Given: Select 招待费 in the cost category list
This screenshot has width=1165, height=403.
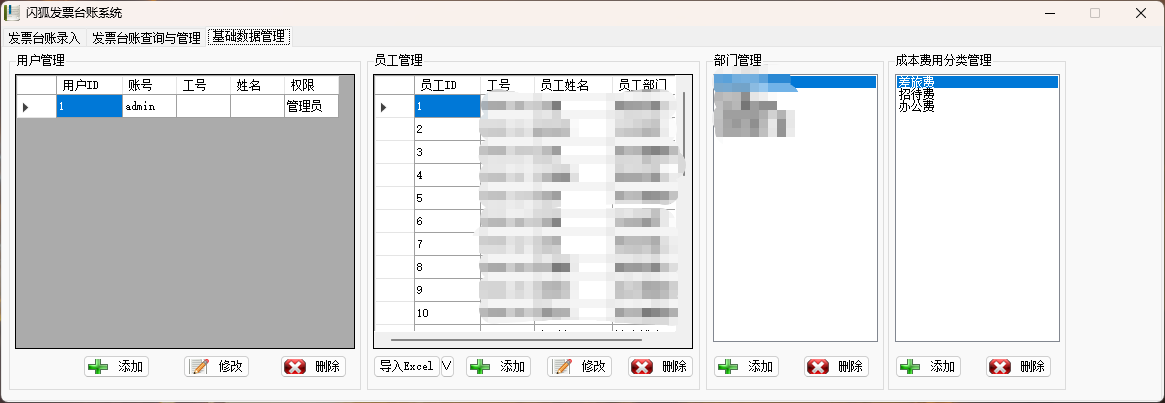Looking at the screenshot, I should [916, 94].
